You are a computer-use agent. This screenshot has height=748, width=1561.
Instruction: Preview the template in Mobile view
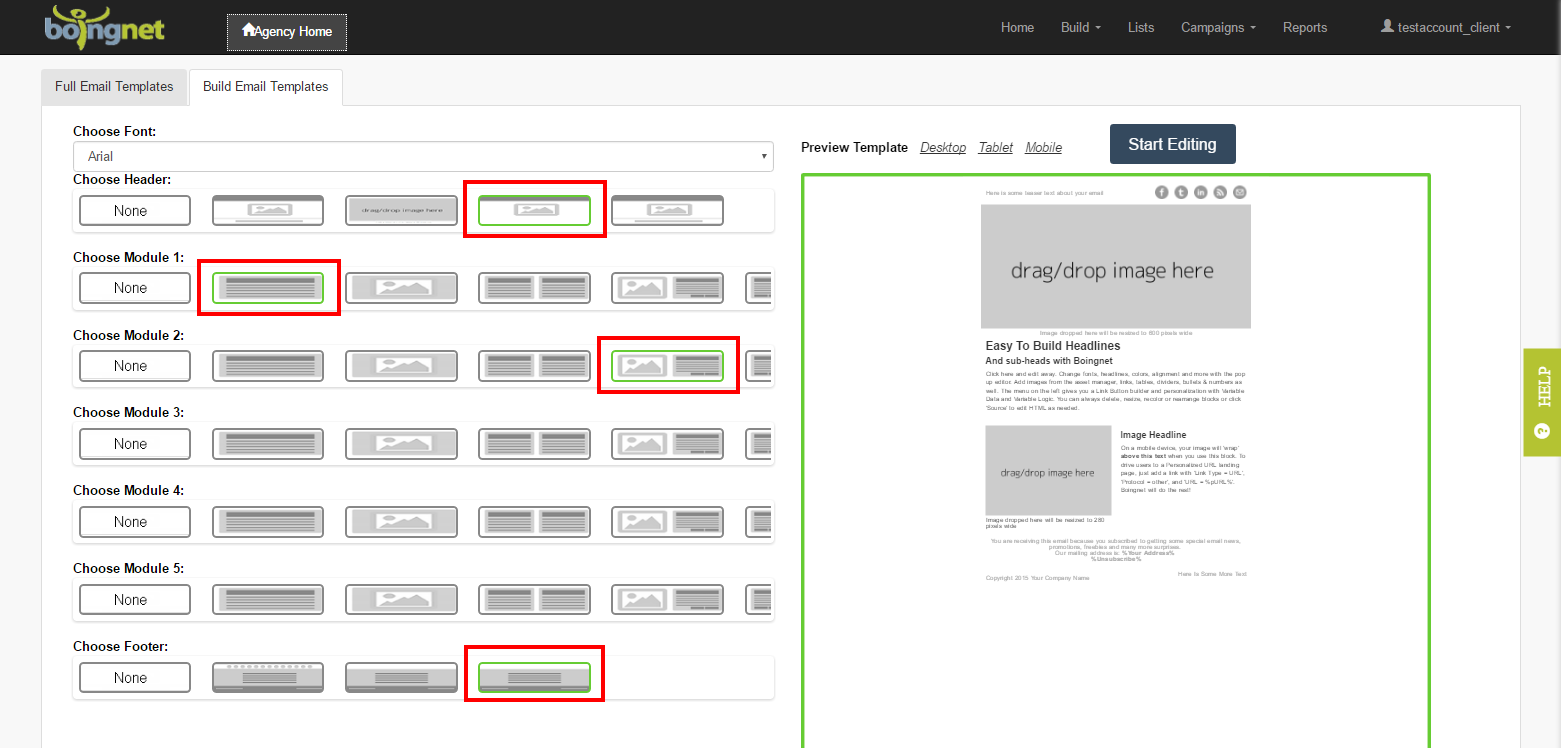(1044, 148)
